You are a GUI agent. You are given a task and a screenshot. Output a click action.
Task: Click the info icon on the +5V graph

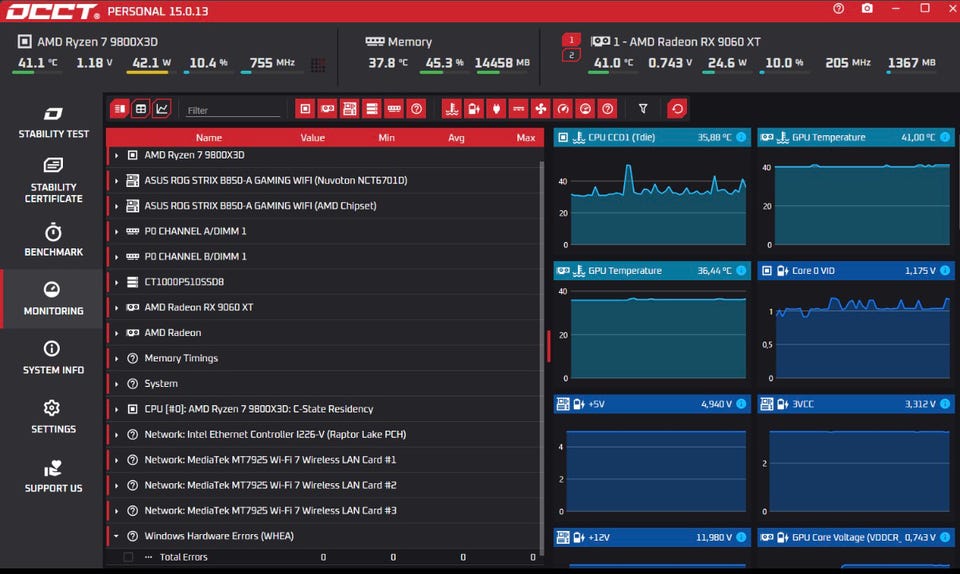(741, 404)
